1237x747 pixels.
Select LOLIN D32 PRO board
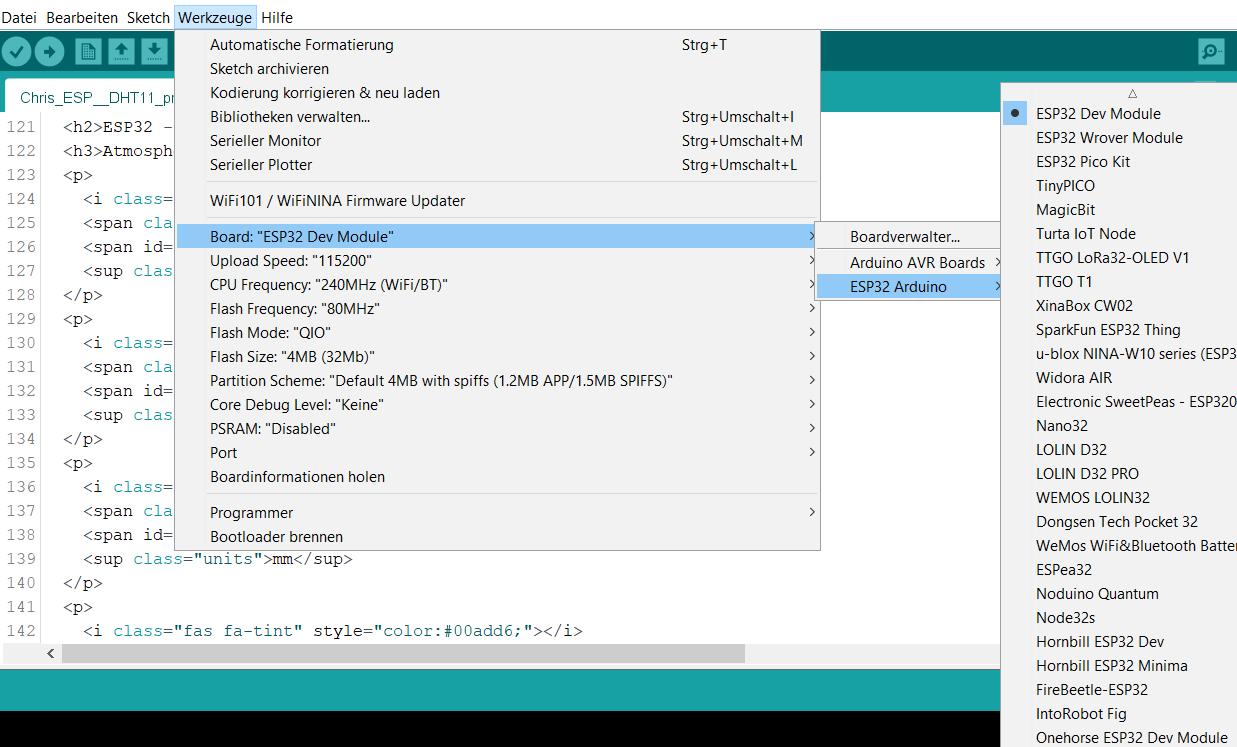coord(1087,474)
